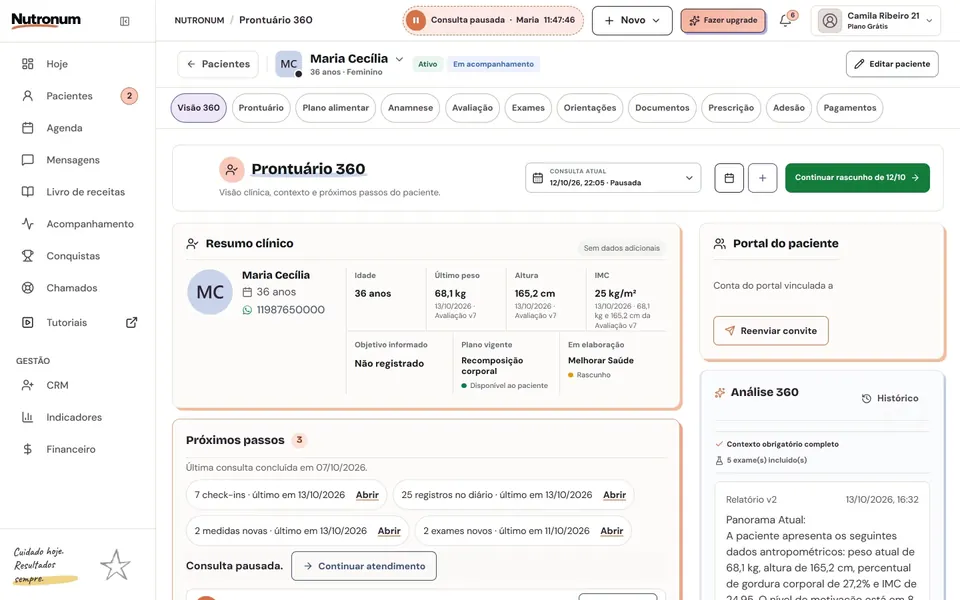960x600 pixels.
Task: Switch to the Prontuário tab
Action: pyautogui.click(x=261, y=108)
